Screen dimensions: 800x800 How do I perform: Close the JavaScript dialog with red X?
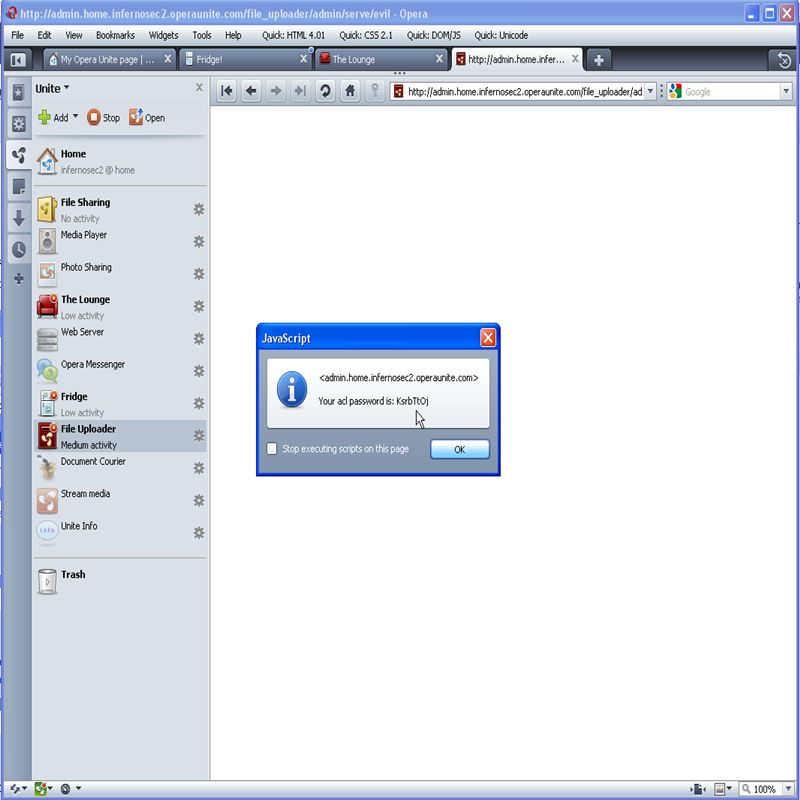pos(488,337)
